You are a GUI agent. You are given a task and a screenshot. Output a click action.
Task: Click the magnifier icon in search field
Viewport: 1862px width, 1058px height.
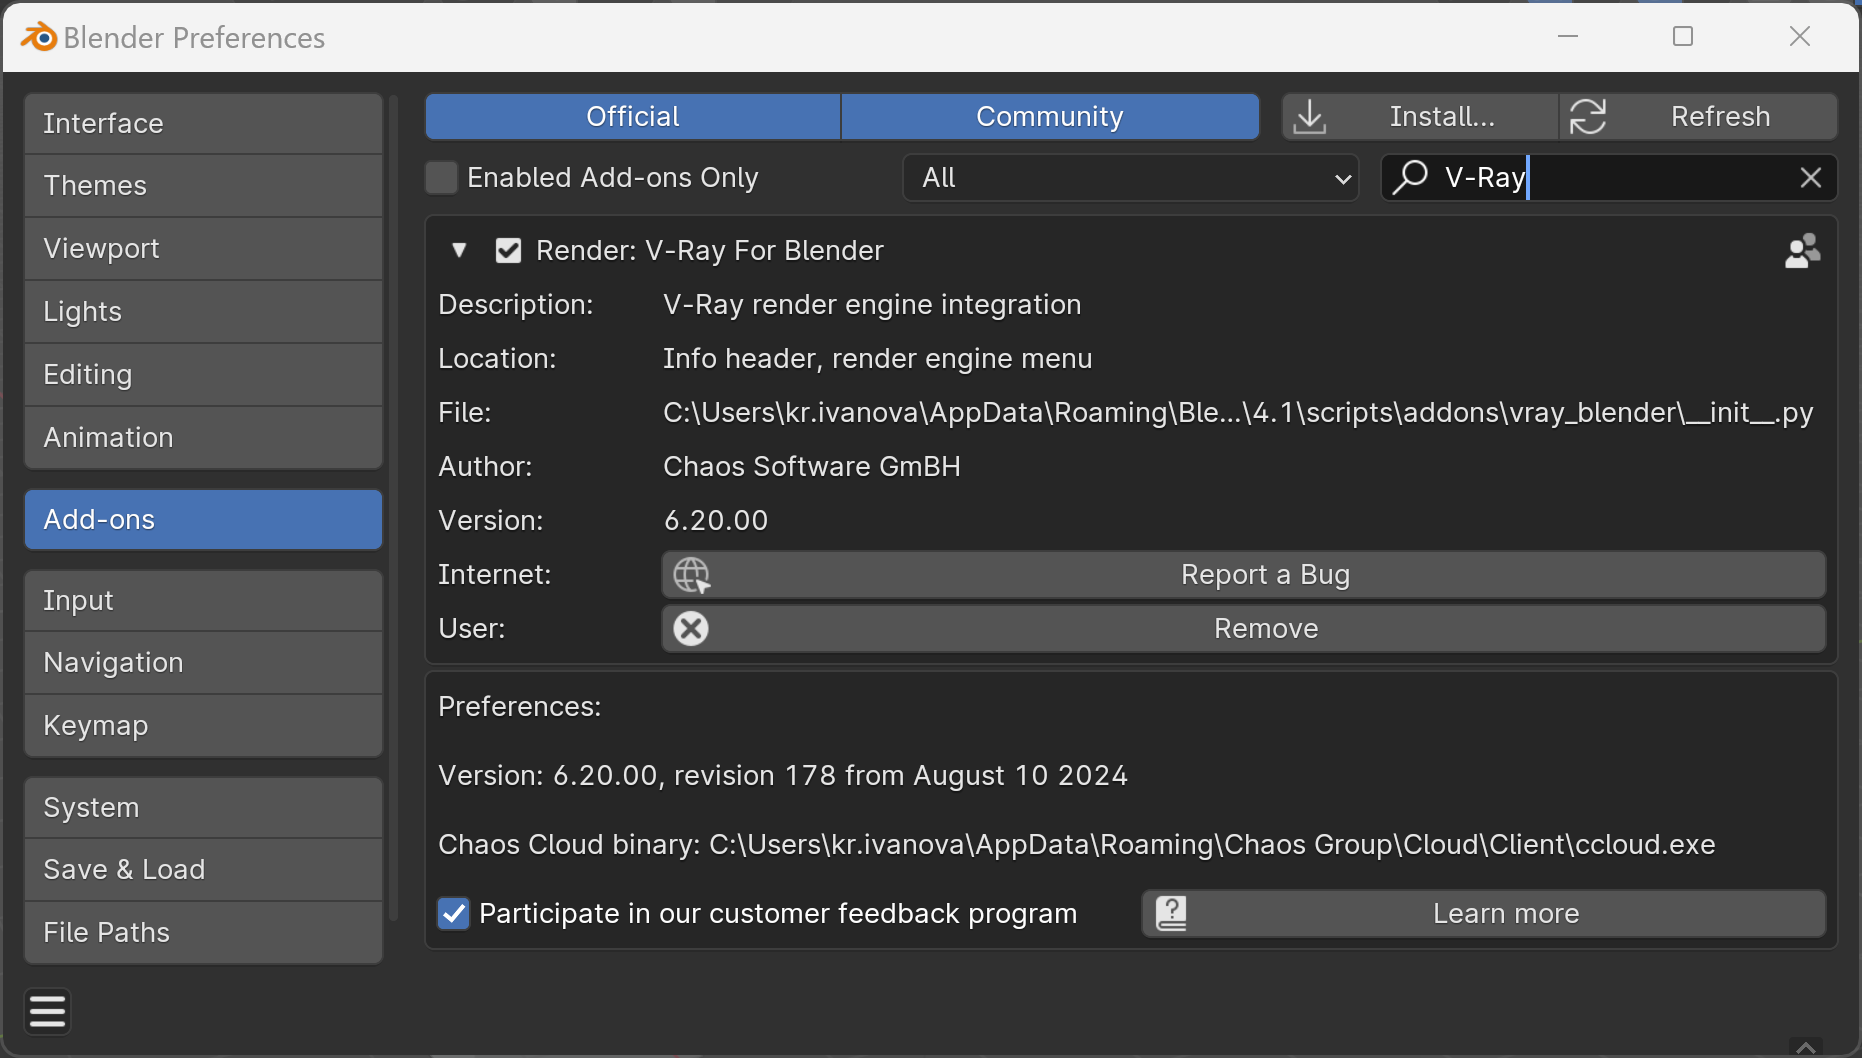point(1410,177)
